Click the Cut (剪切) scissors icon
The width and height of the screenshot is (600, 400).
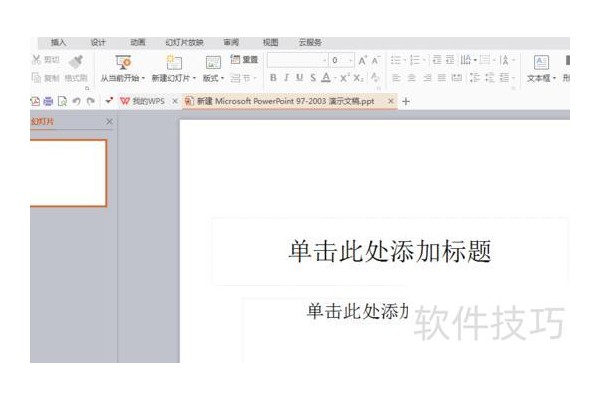click(x=37, y=59)
